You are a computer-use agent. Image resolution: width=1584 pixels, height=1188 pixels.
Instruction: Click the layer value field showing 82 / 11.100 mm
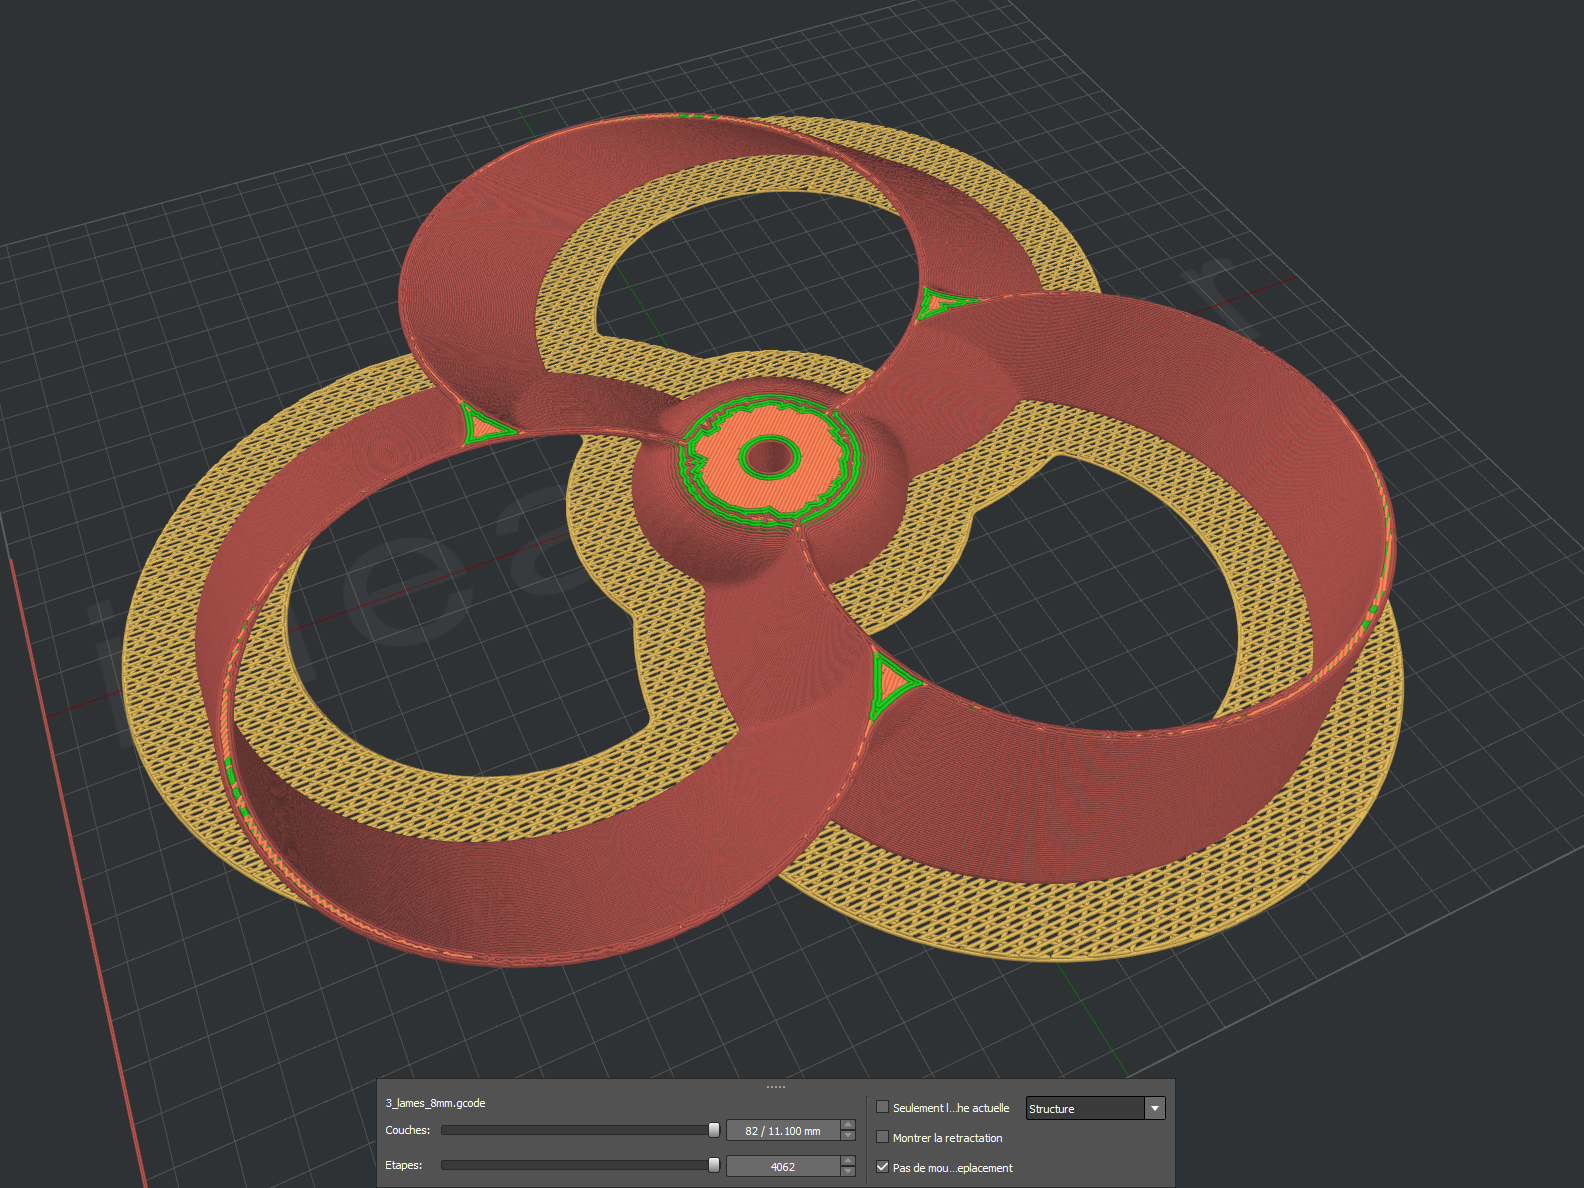coord(782,1131)
